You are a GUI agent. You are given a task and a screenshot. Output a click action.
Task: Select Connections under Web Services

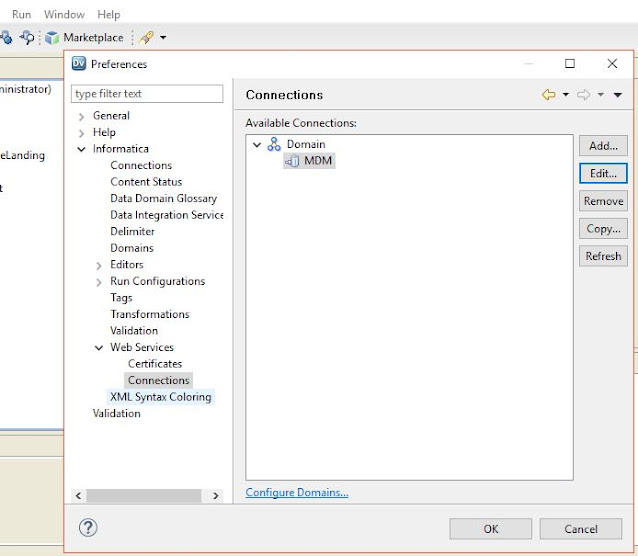tap(159, 381)
